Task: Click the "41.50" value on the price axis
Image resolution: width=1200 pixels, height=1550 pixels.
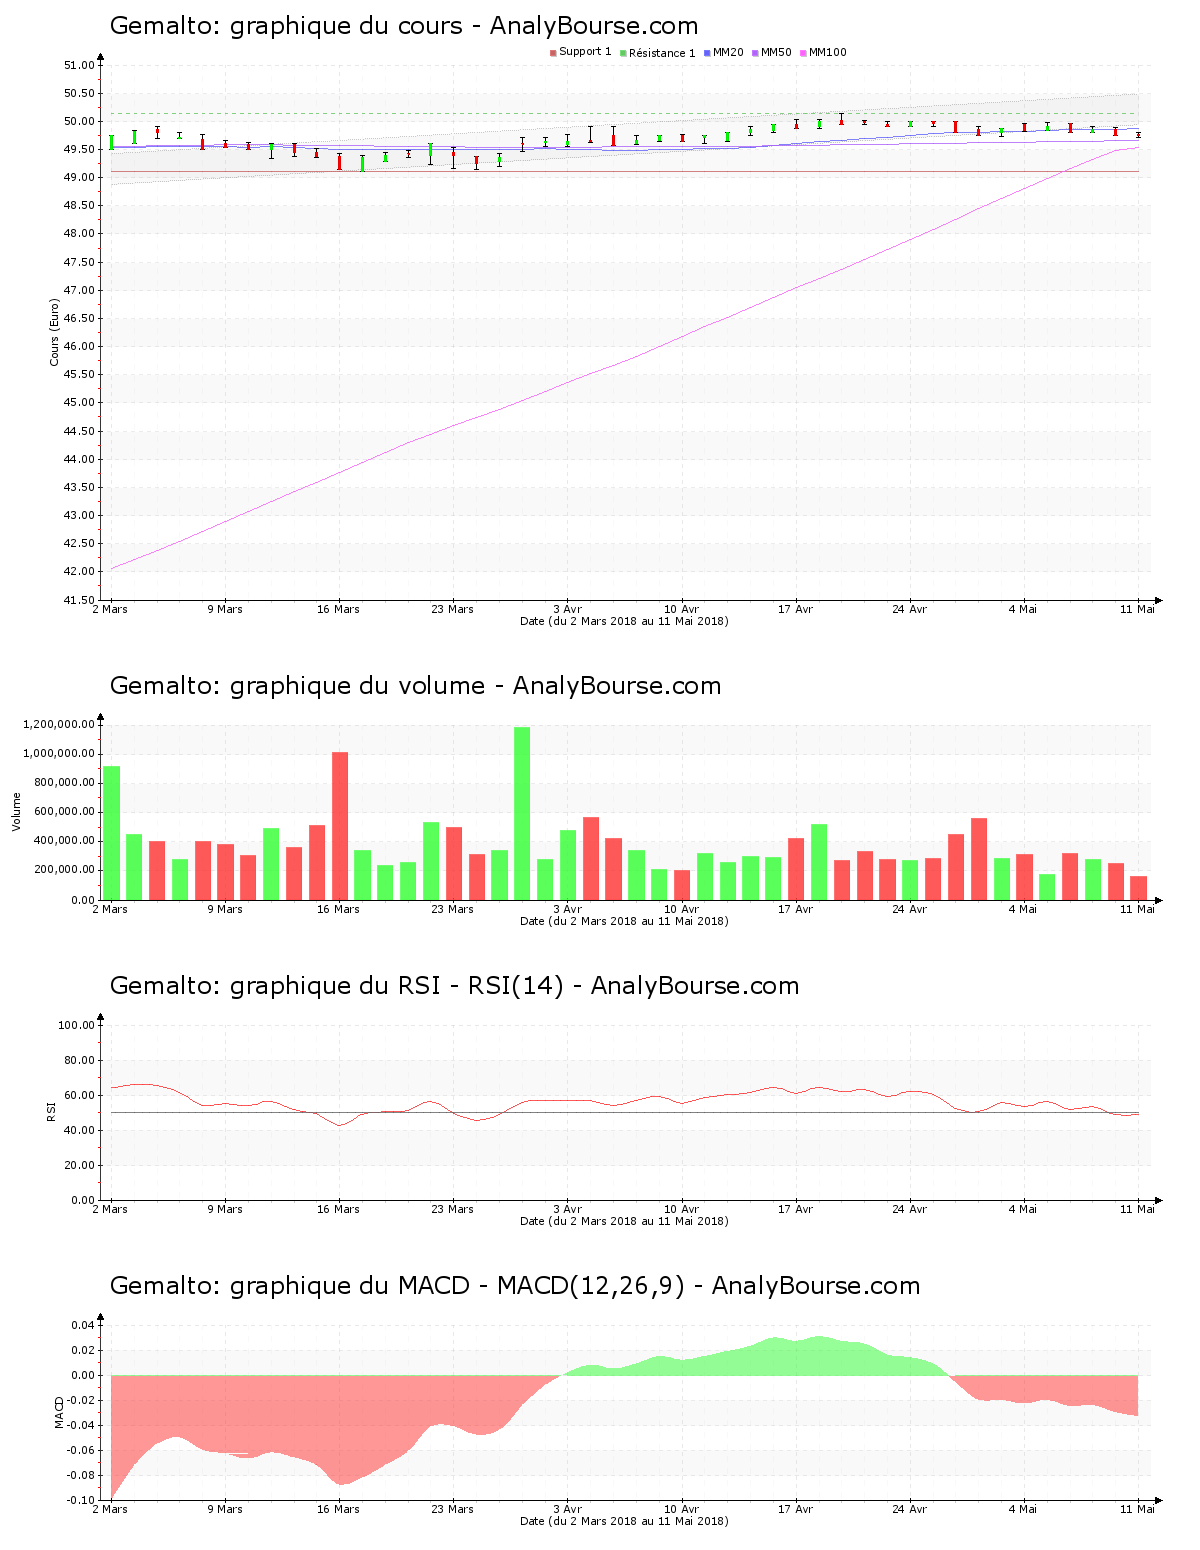Action: 79,600
